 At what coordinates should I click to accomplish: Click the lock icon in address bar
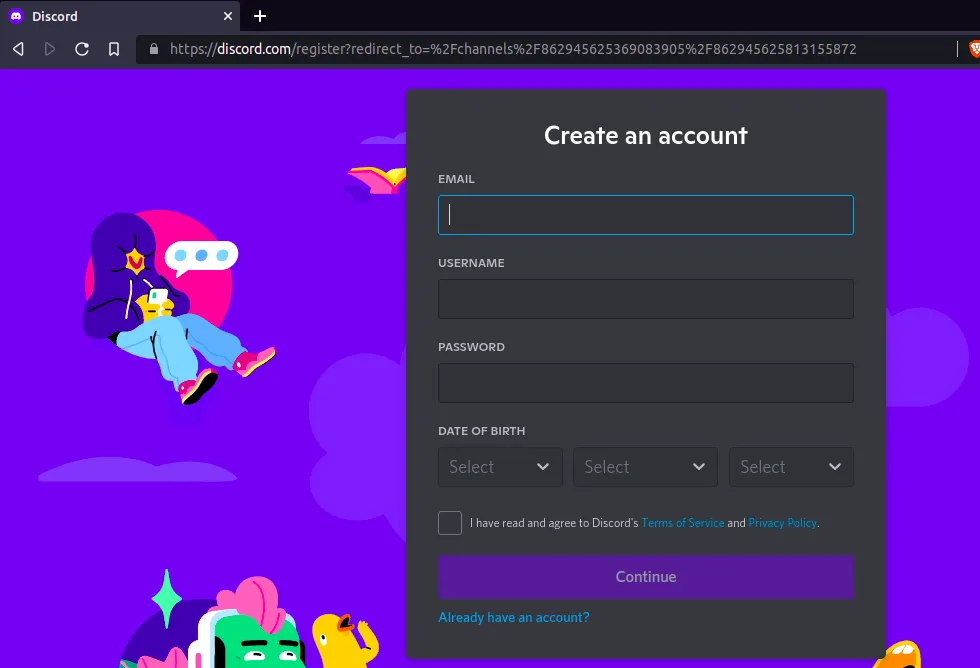coord(154,49)
